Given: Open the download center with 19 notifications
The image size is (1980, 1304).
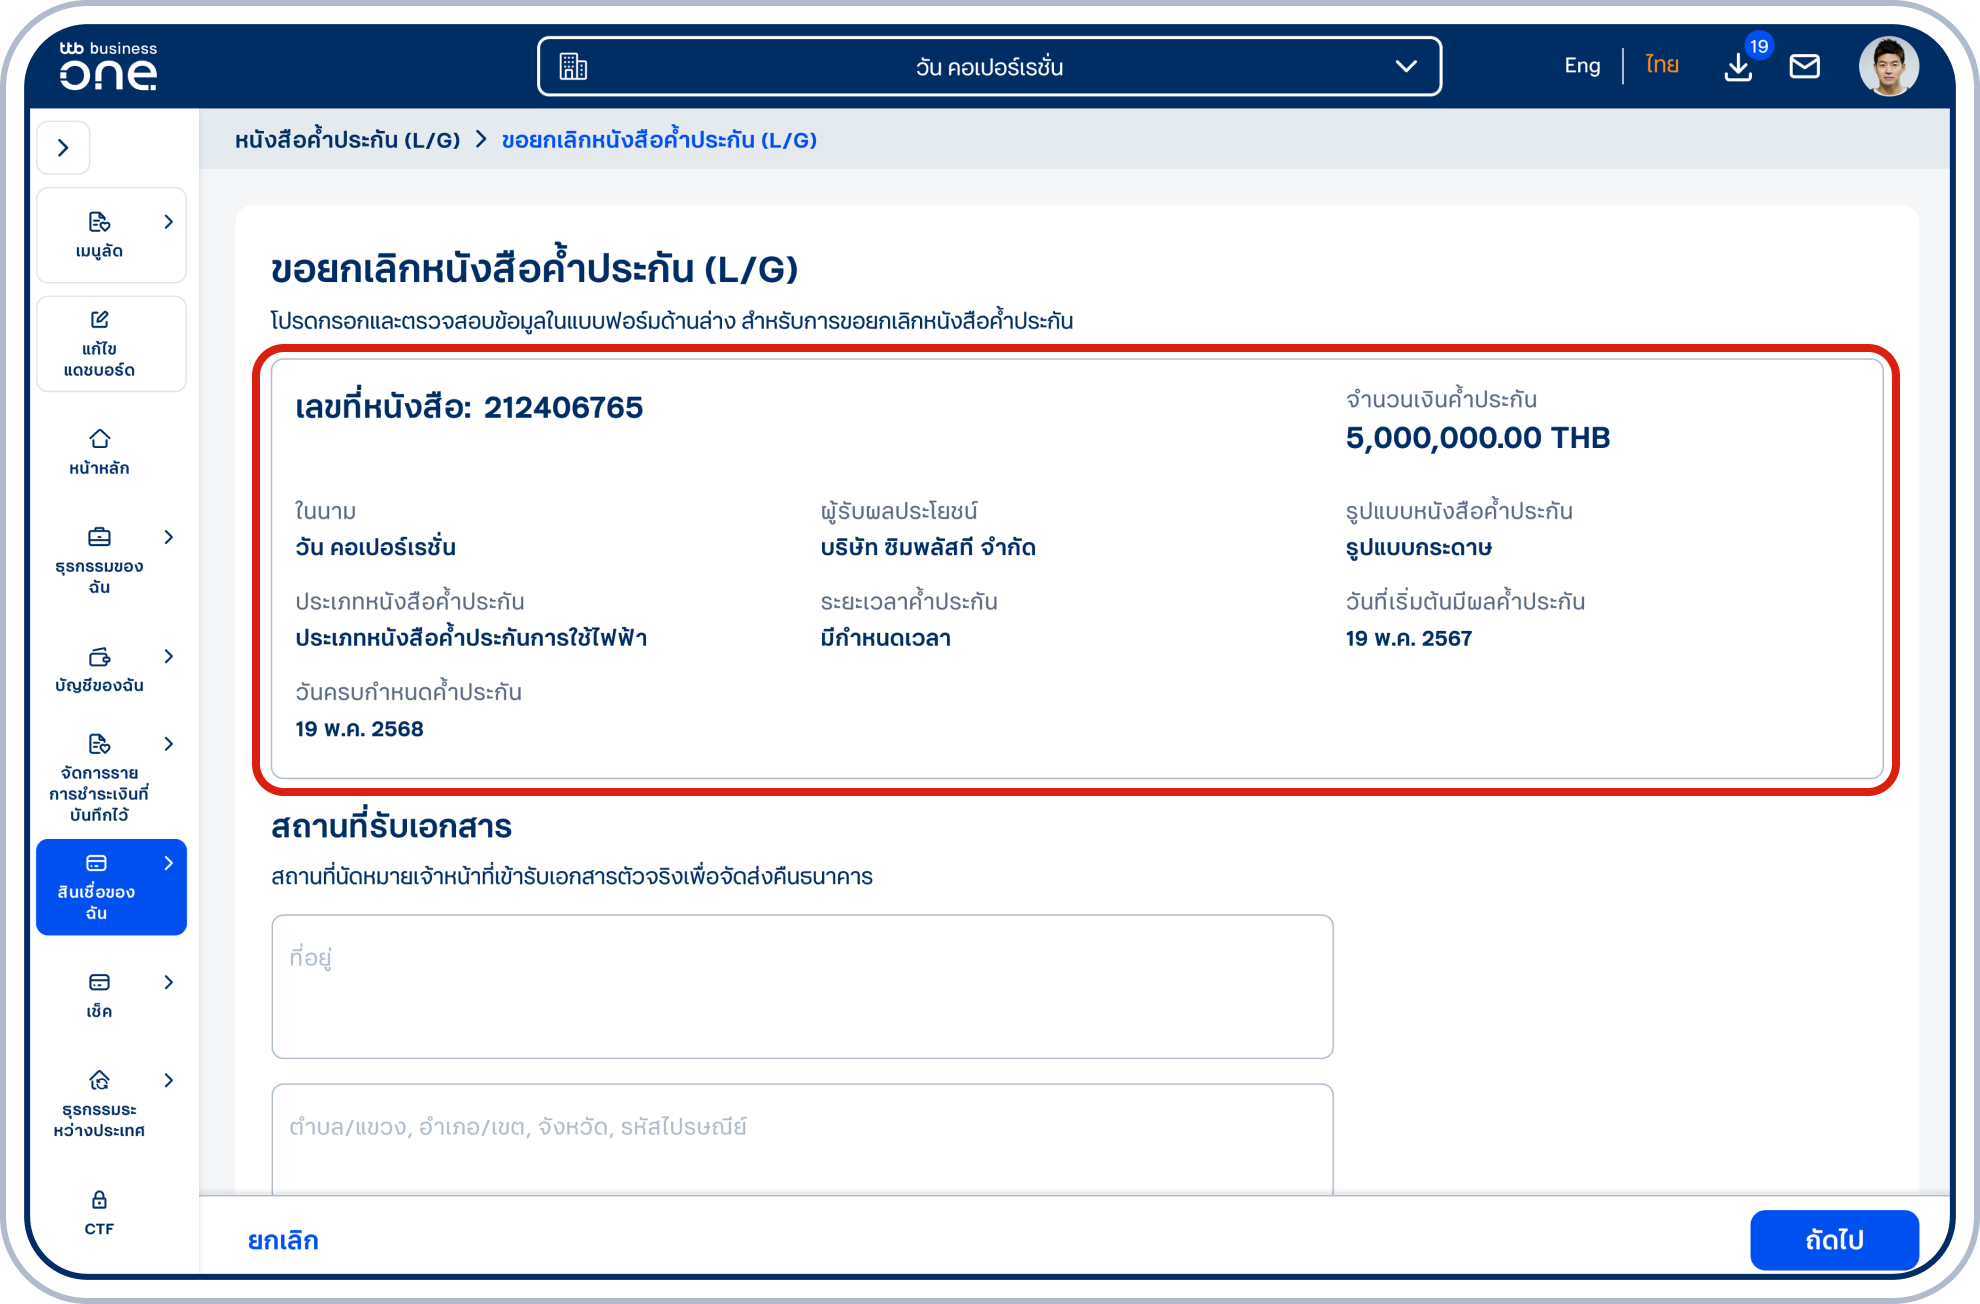Looking at the screenshot, I should pyautogui.click(x=1738, y=68).
